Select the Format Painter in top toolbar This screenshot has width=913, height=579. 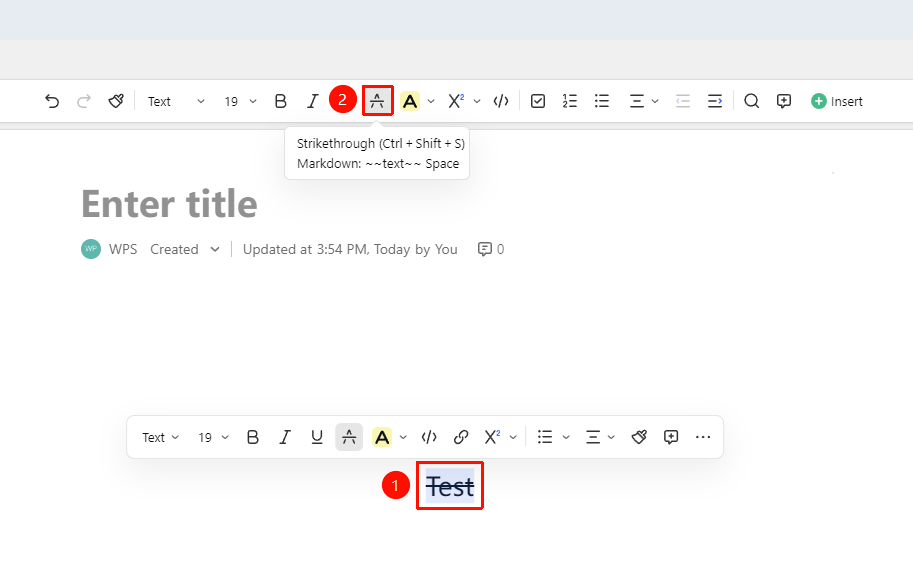pos(116,101)
